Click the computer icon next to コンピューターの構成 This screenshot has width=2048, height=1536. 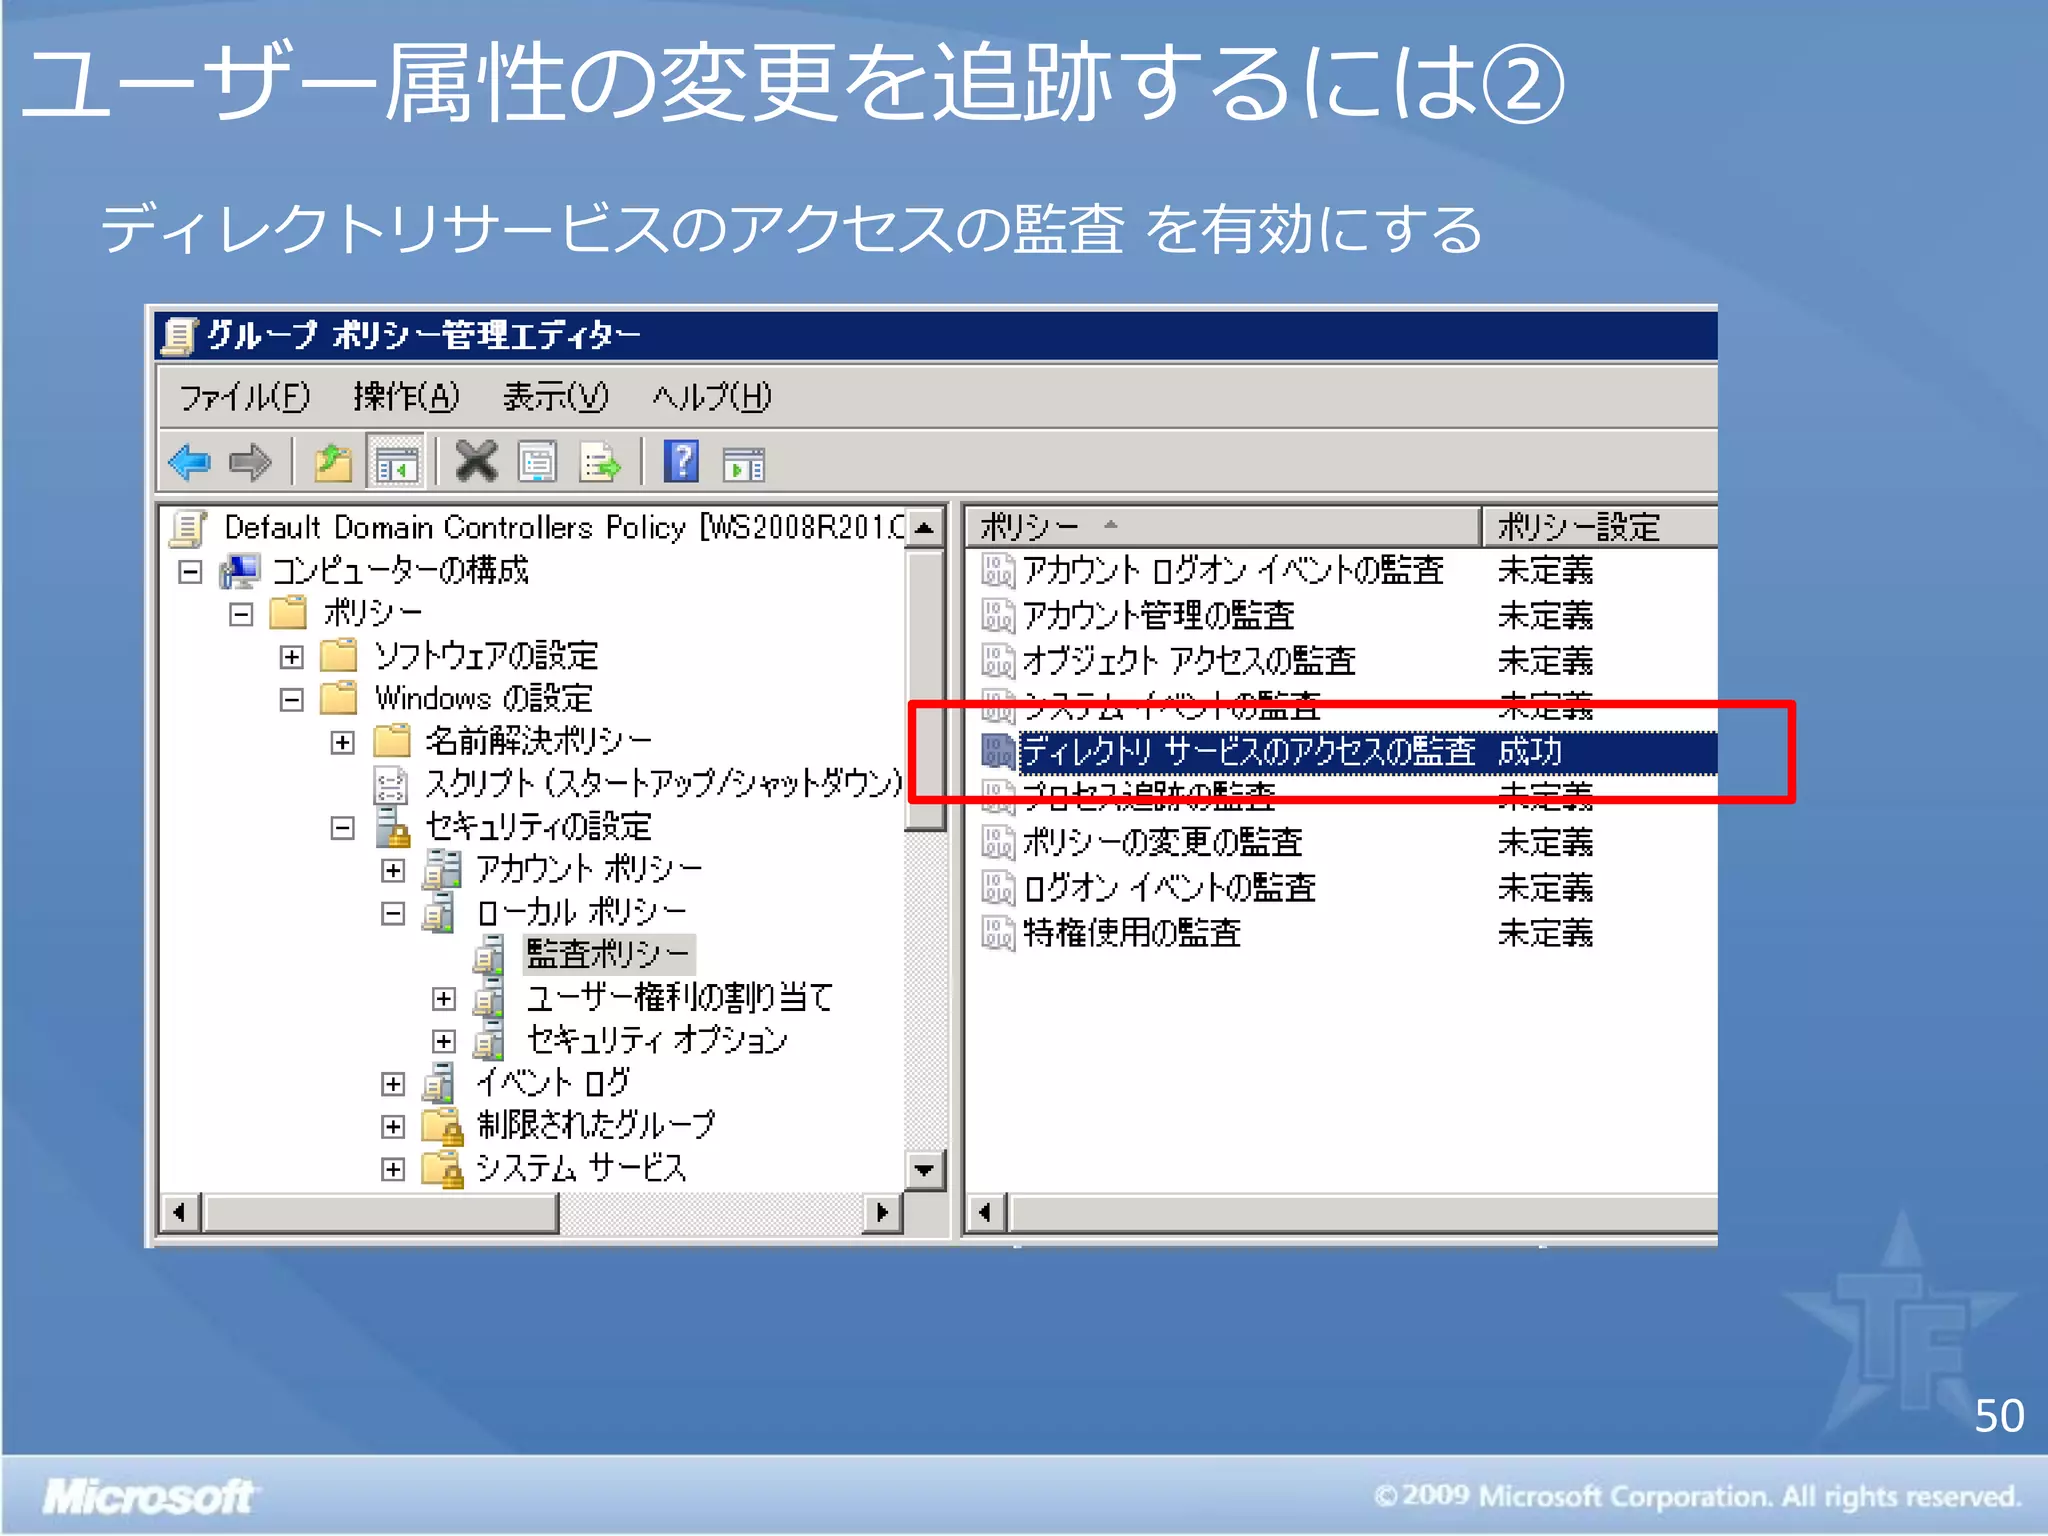click(240, 571)
